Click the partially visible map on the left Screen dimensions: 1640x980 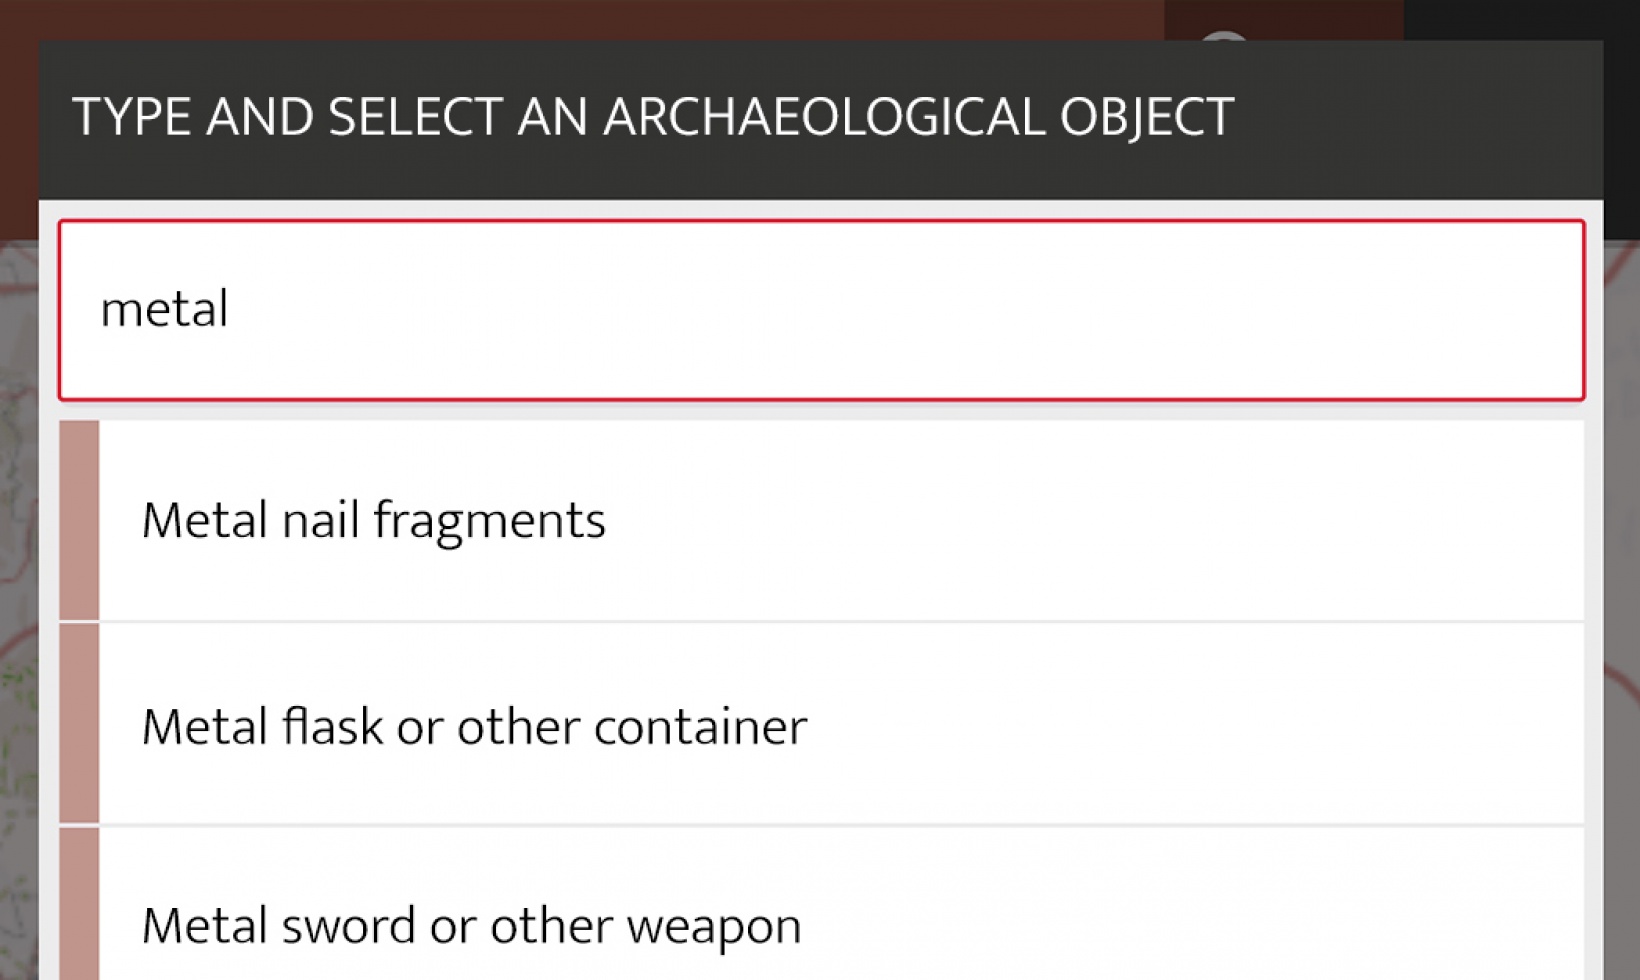tap(15, 600)
